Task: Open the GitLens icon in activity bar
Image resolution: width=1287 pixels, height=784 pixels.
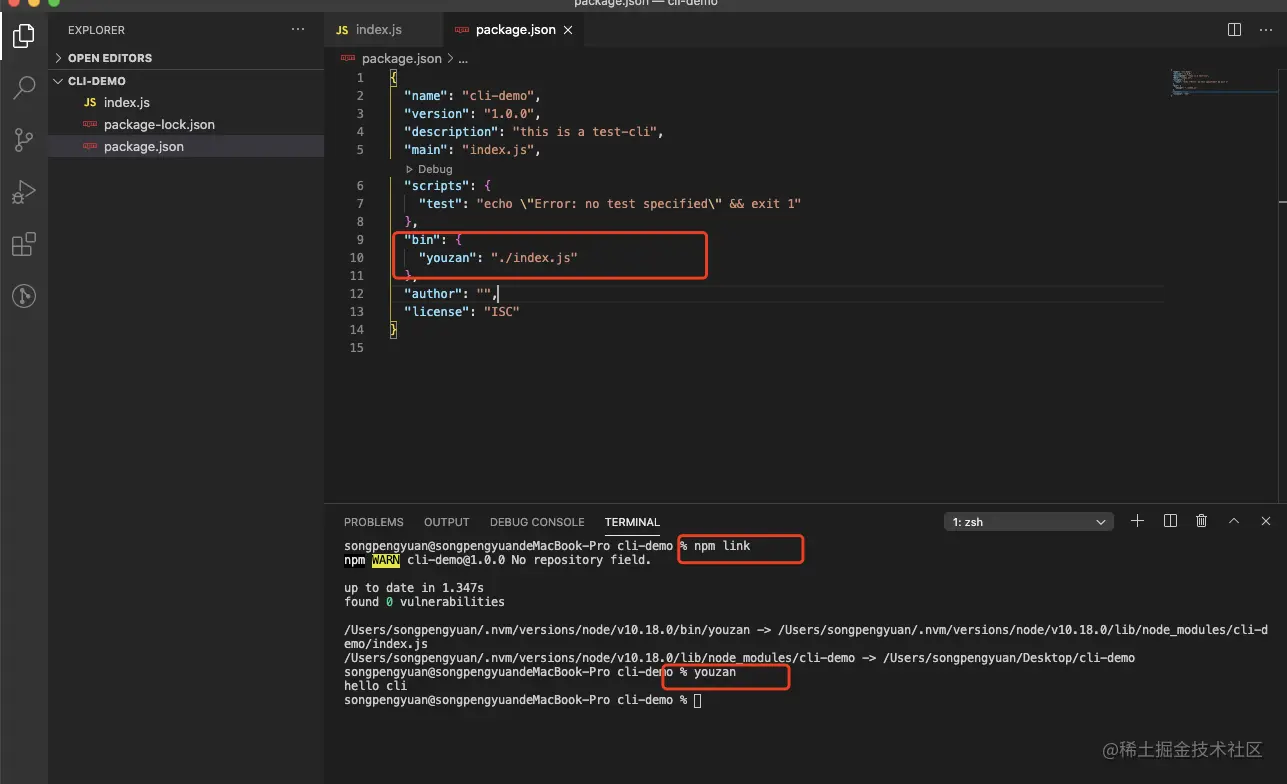Action: (x=23, y=296)
